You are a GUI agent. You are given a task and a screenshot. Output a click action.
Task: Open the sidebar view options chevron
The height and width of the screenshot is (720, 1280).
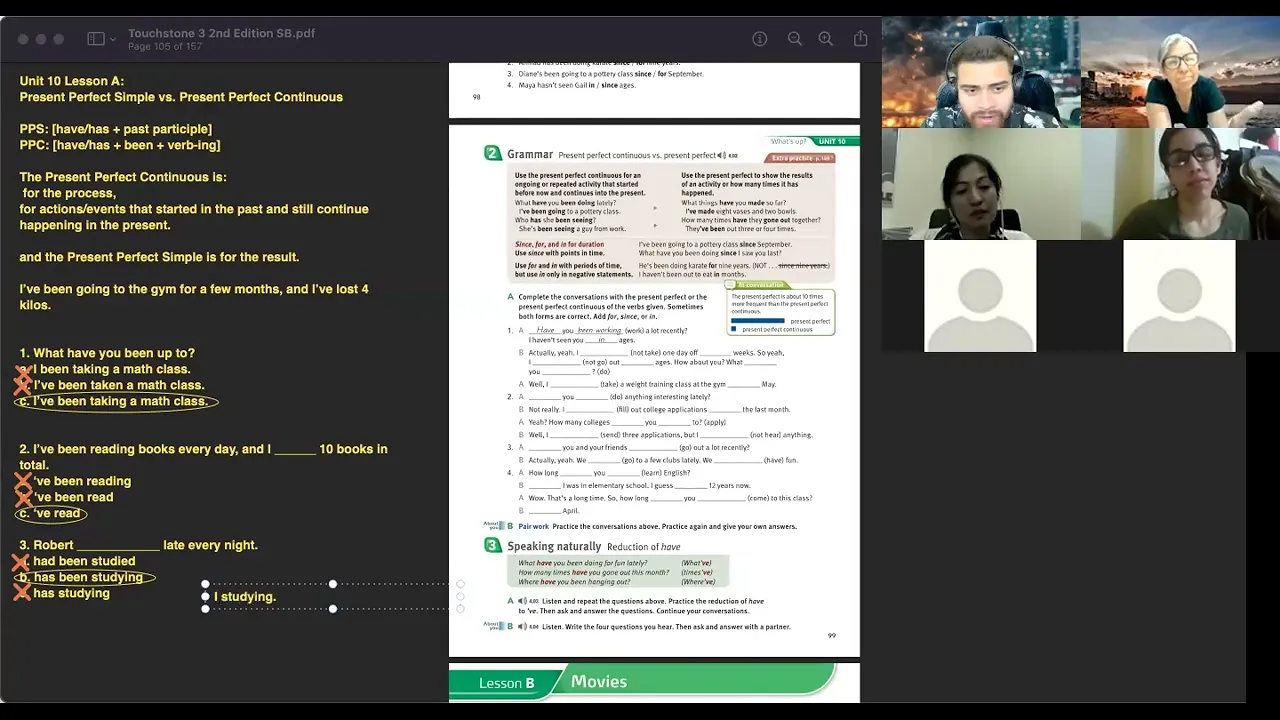[x=113, y=40]
